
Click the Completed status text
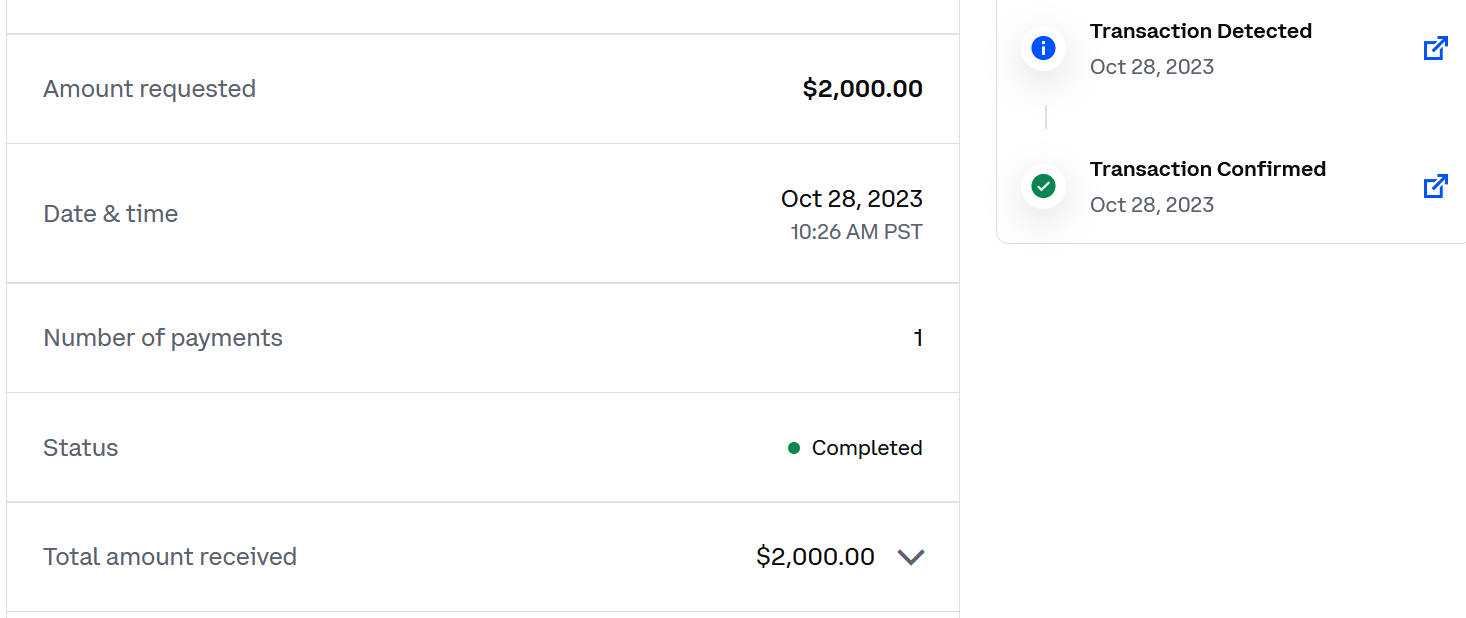pyautogui.click(x=867, y=448)
